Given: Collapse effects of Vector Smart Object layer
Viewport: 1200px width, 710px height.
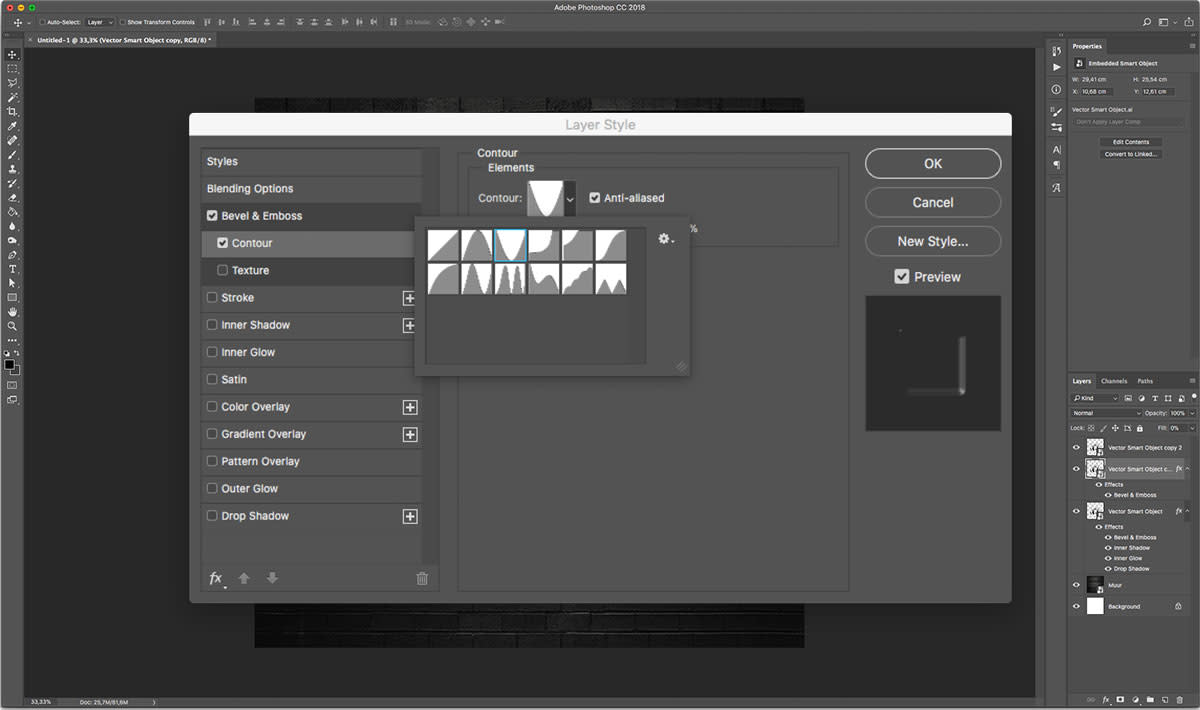Looking at the screenshot, I should pyautogui.click(x=1188, y=511).
